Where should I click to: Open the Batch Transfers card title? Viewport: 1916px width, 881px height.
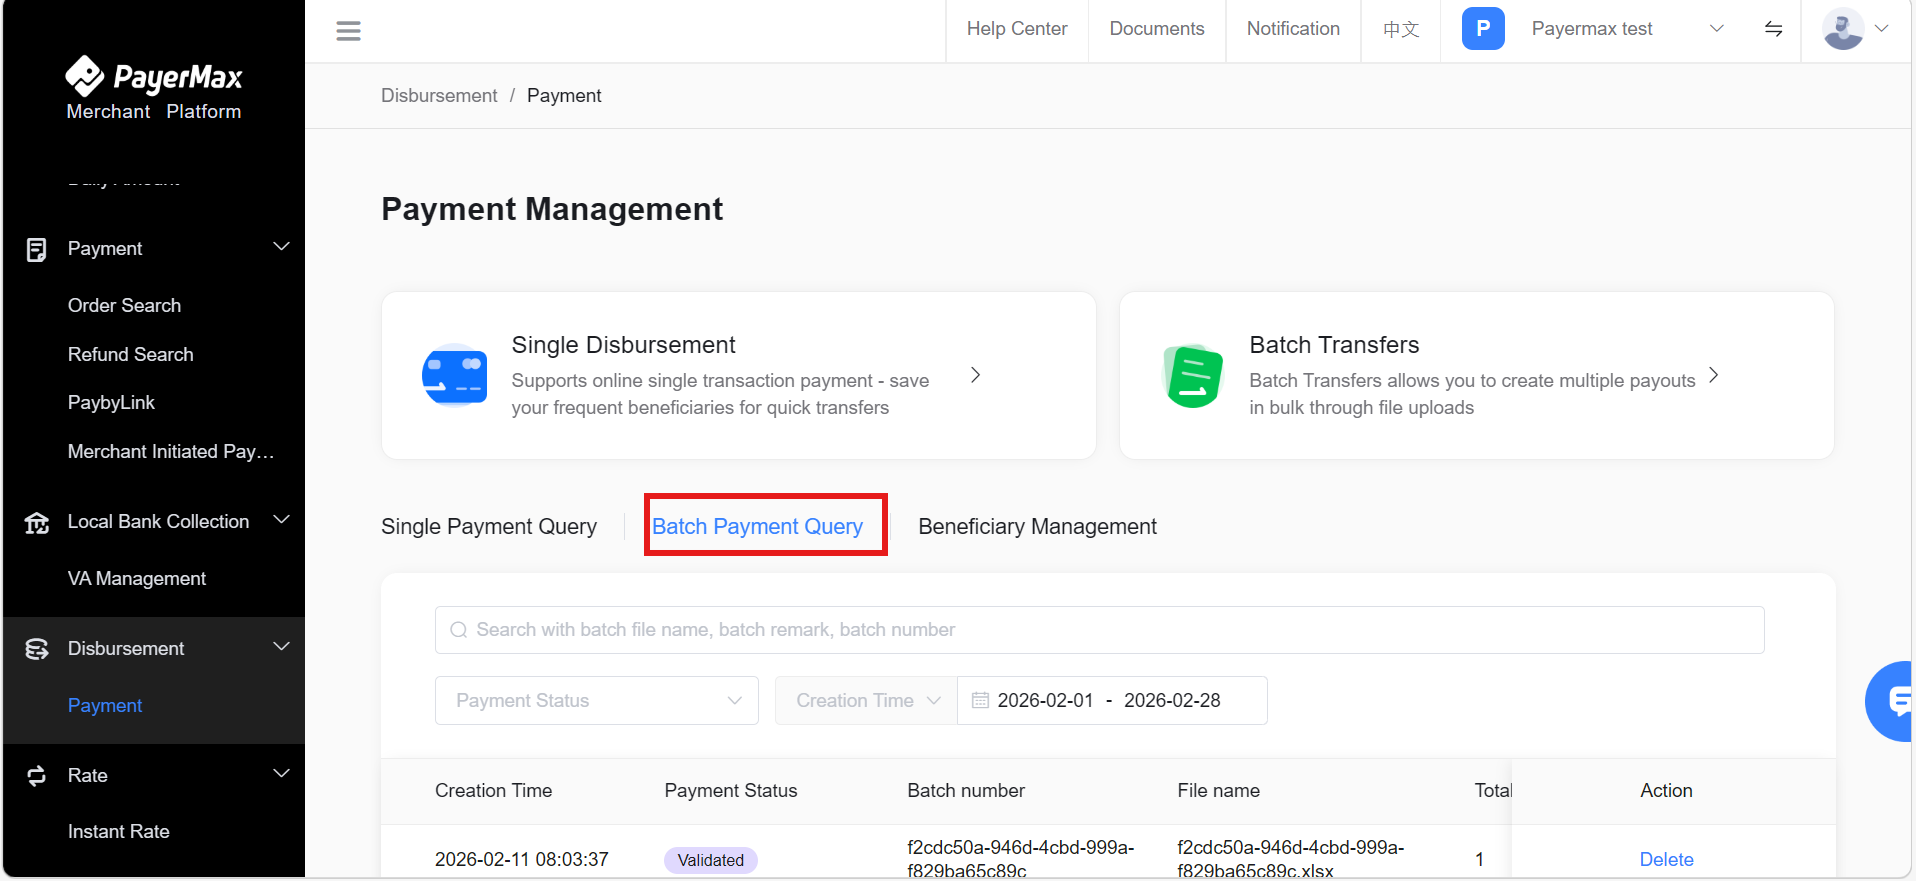[x=1334, y=345]
